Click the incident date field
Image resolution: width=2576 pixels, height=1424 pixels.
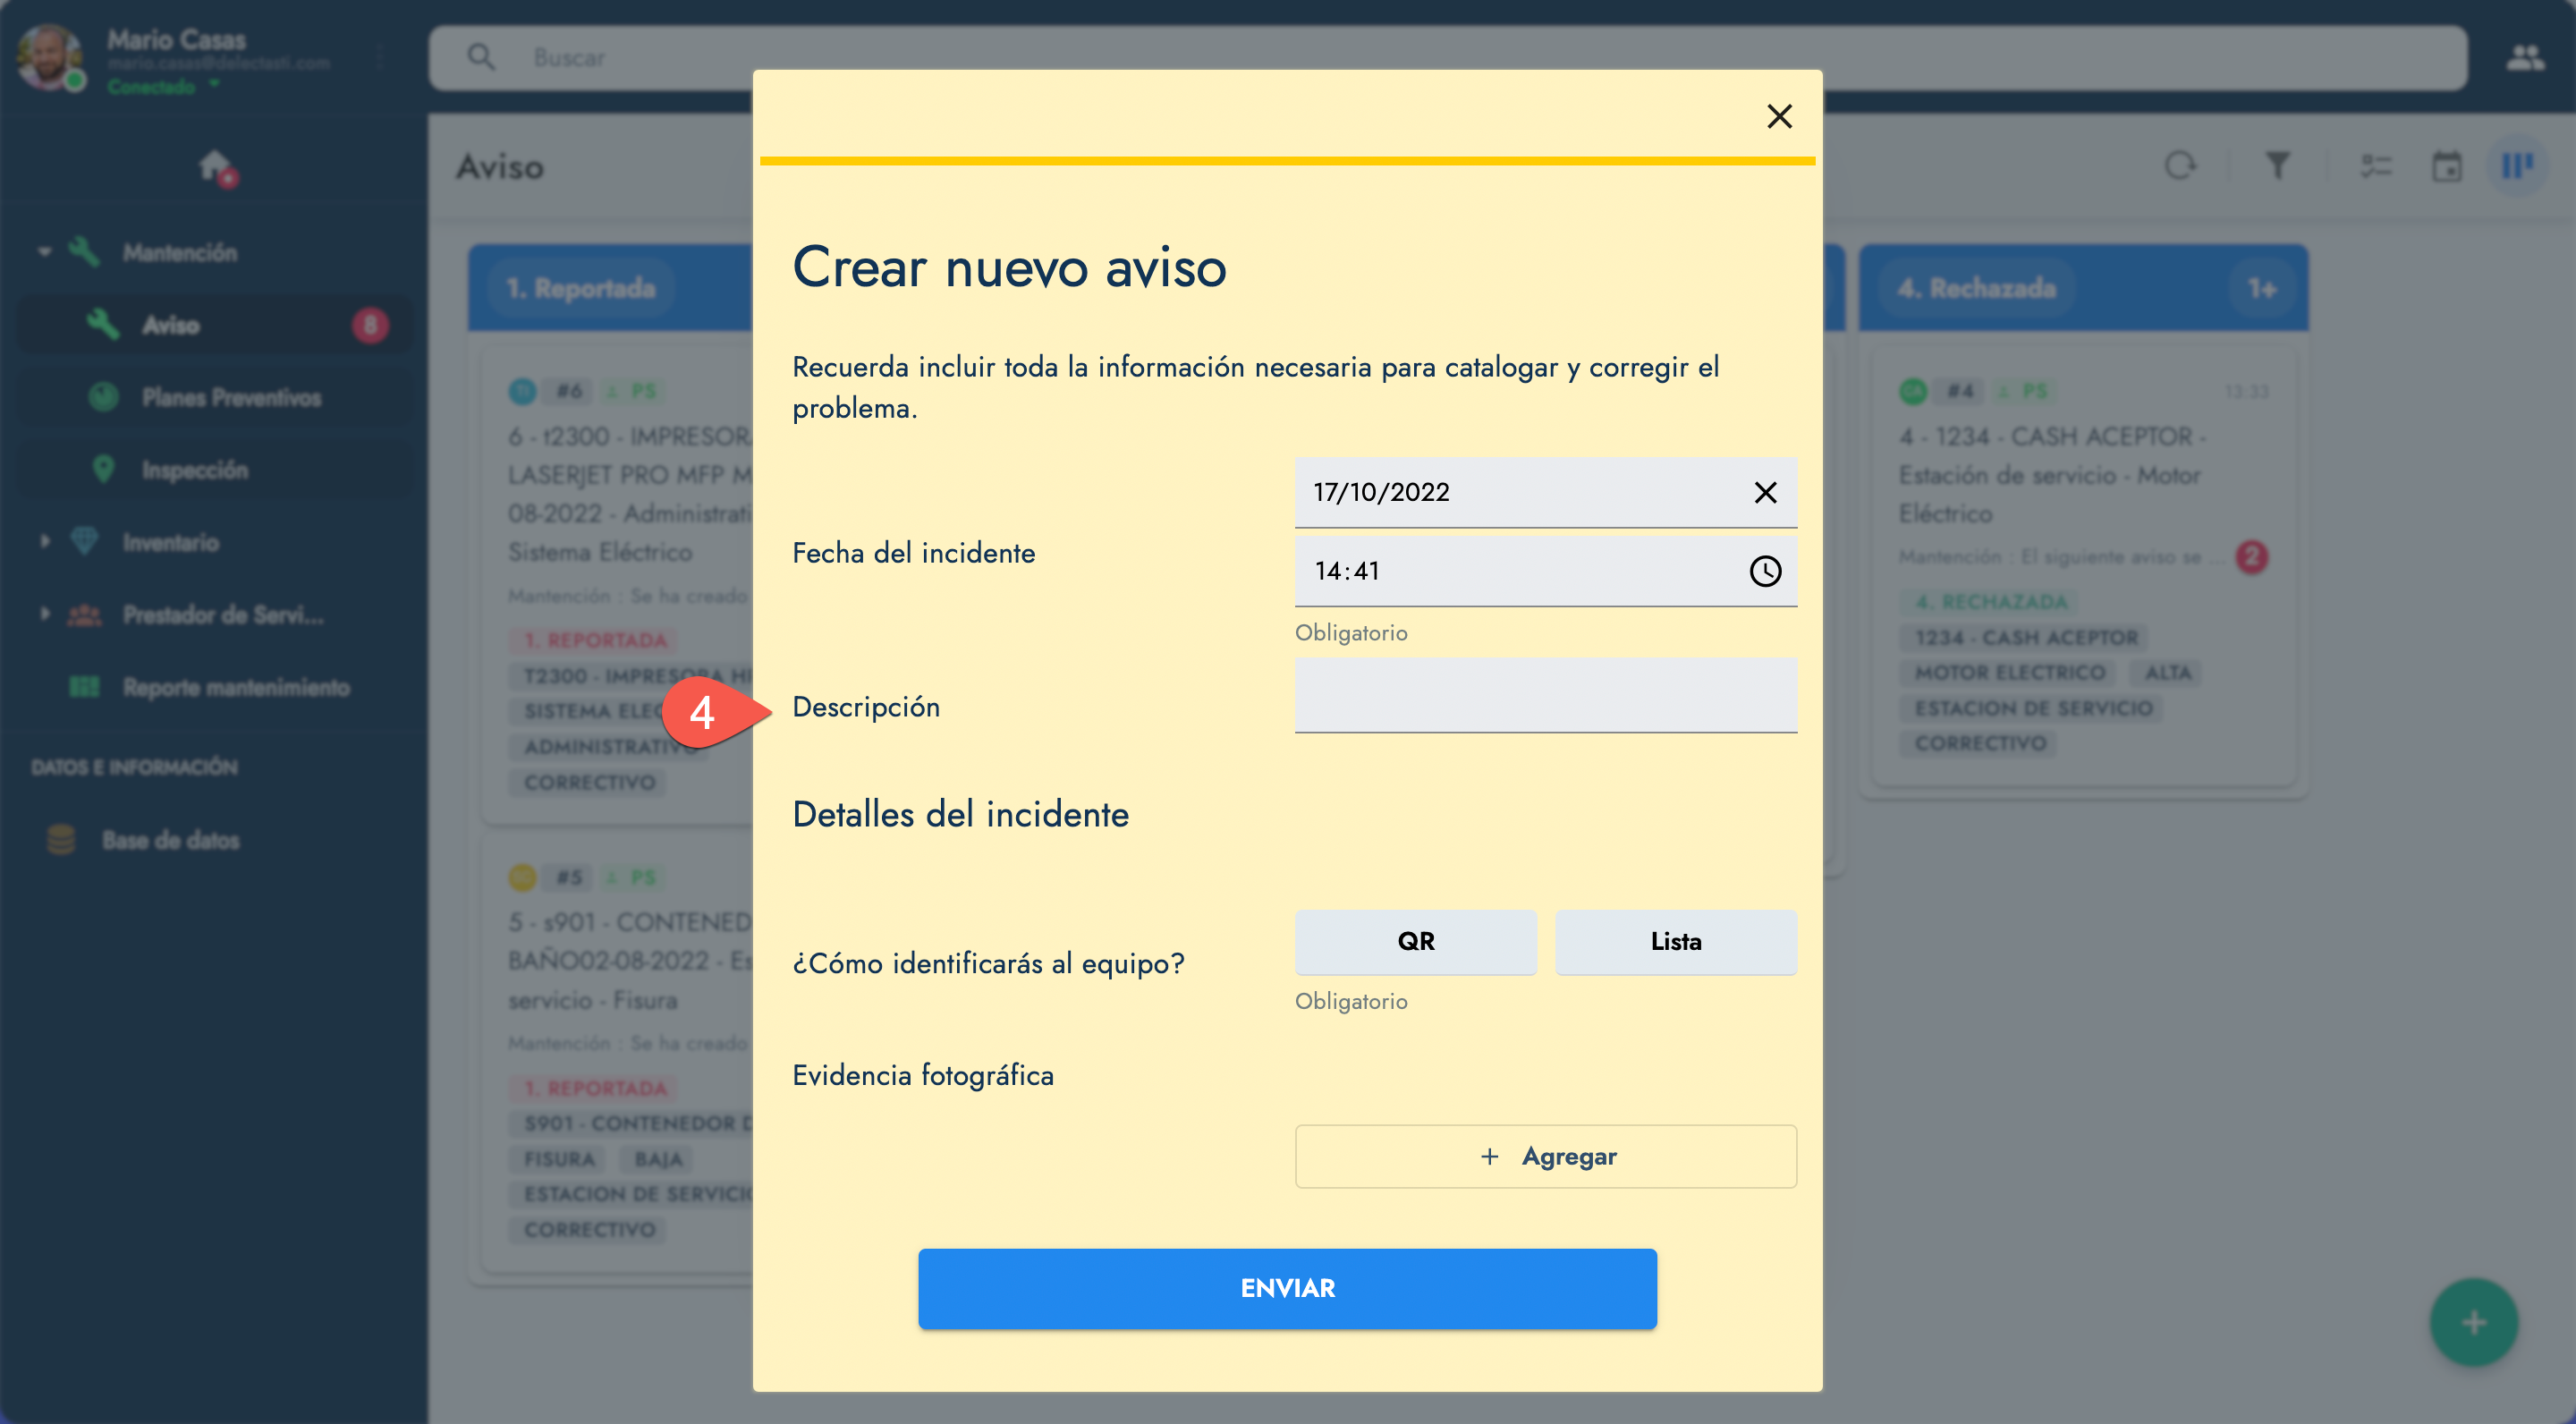(x=1545, y=492)
